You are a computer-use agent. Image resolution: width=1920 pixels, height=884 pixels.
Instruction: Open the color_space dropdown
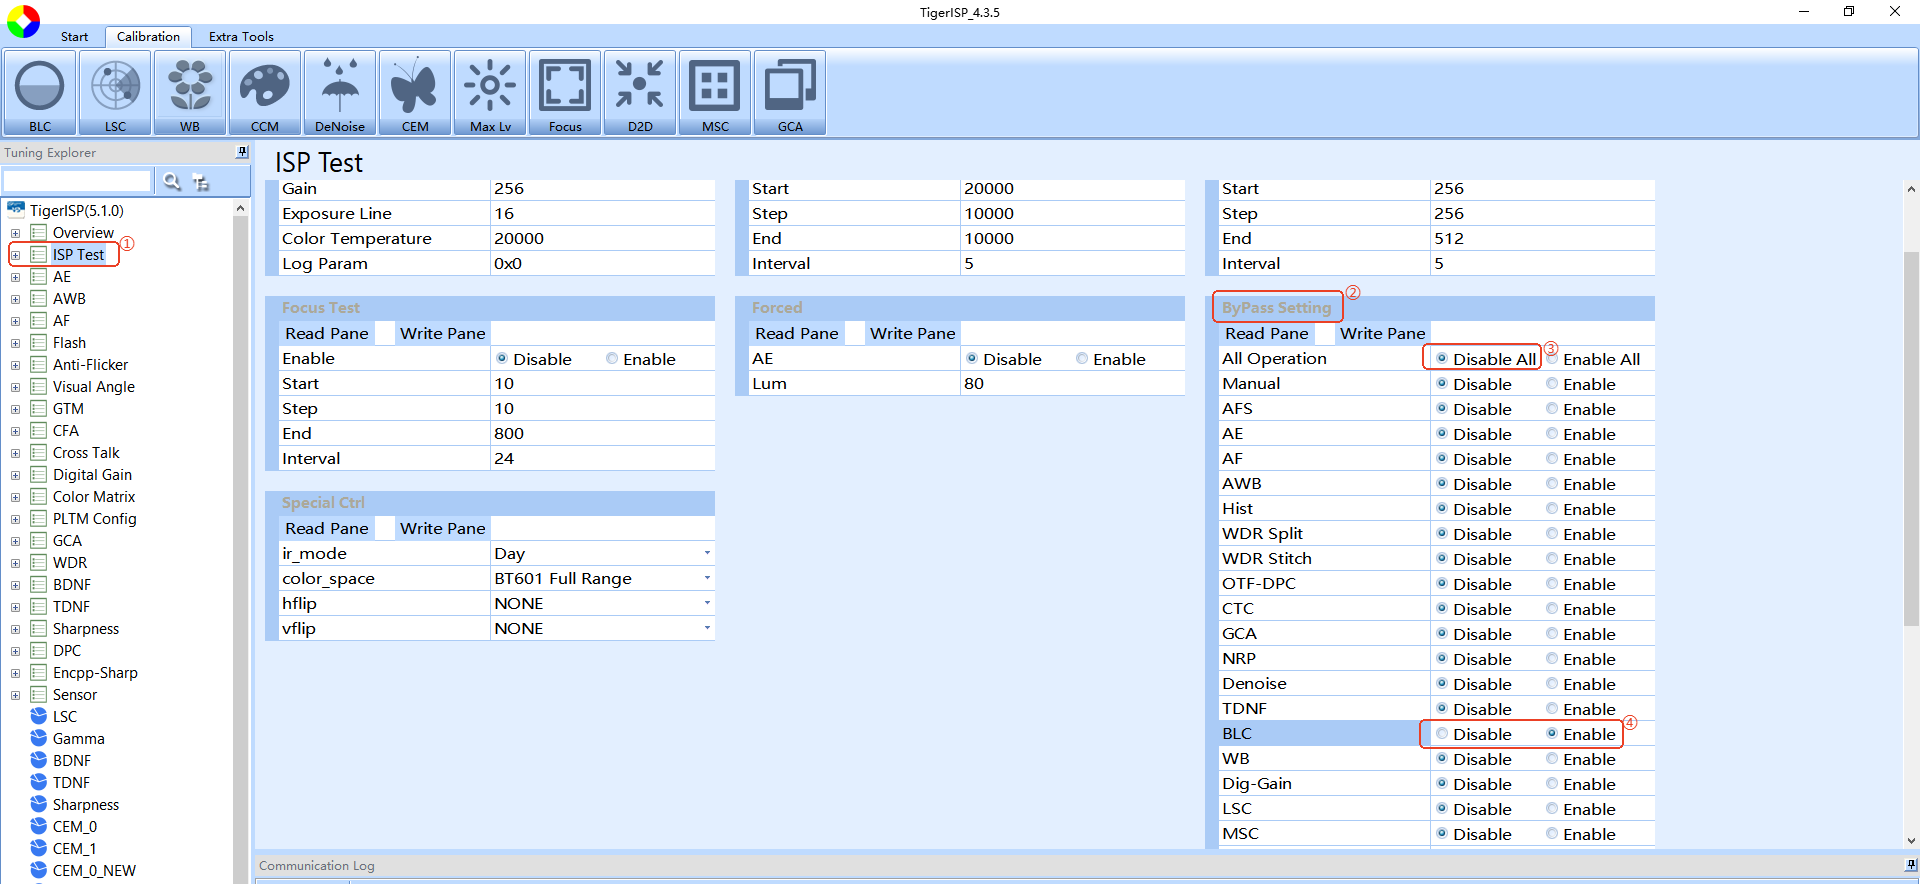coord(706,578)
